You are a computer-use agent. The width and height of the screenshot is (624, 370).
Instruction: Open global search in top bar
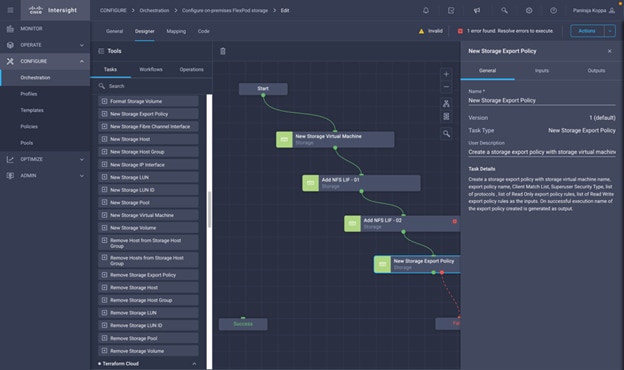pos(504,10)
